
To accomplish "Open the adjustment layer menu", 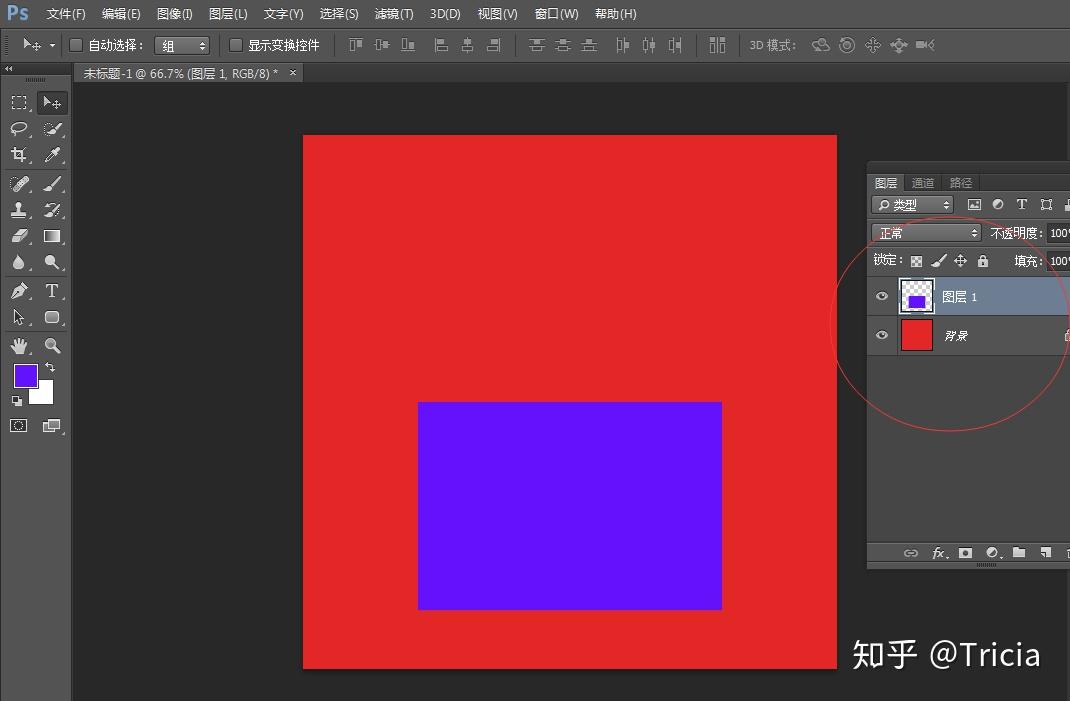I will 993,553.
